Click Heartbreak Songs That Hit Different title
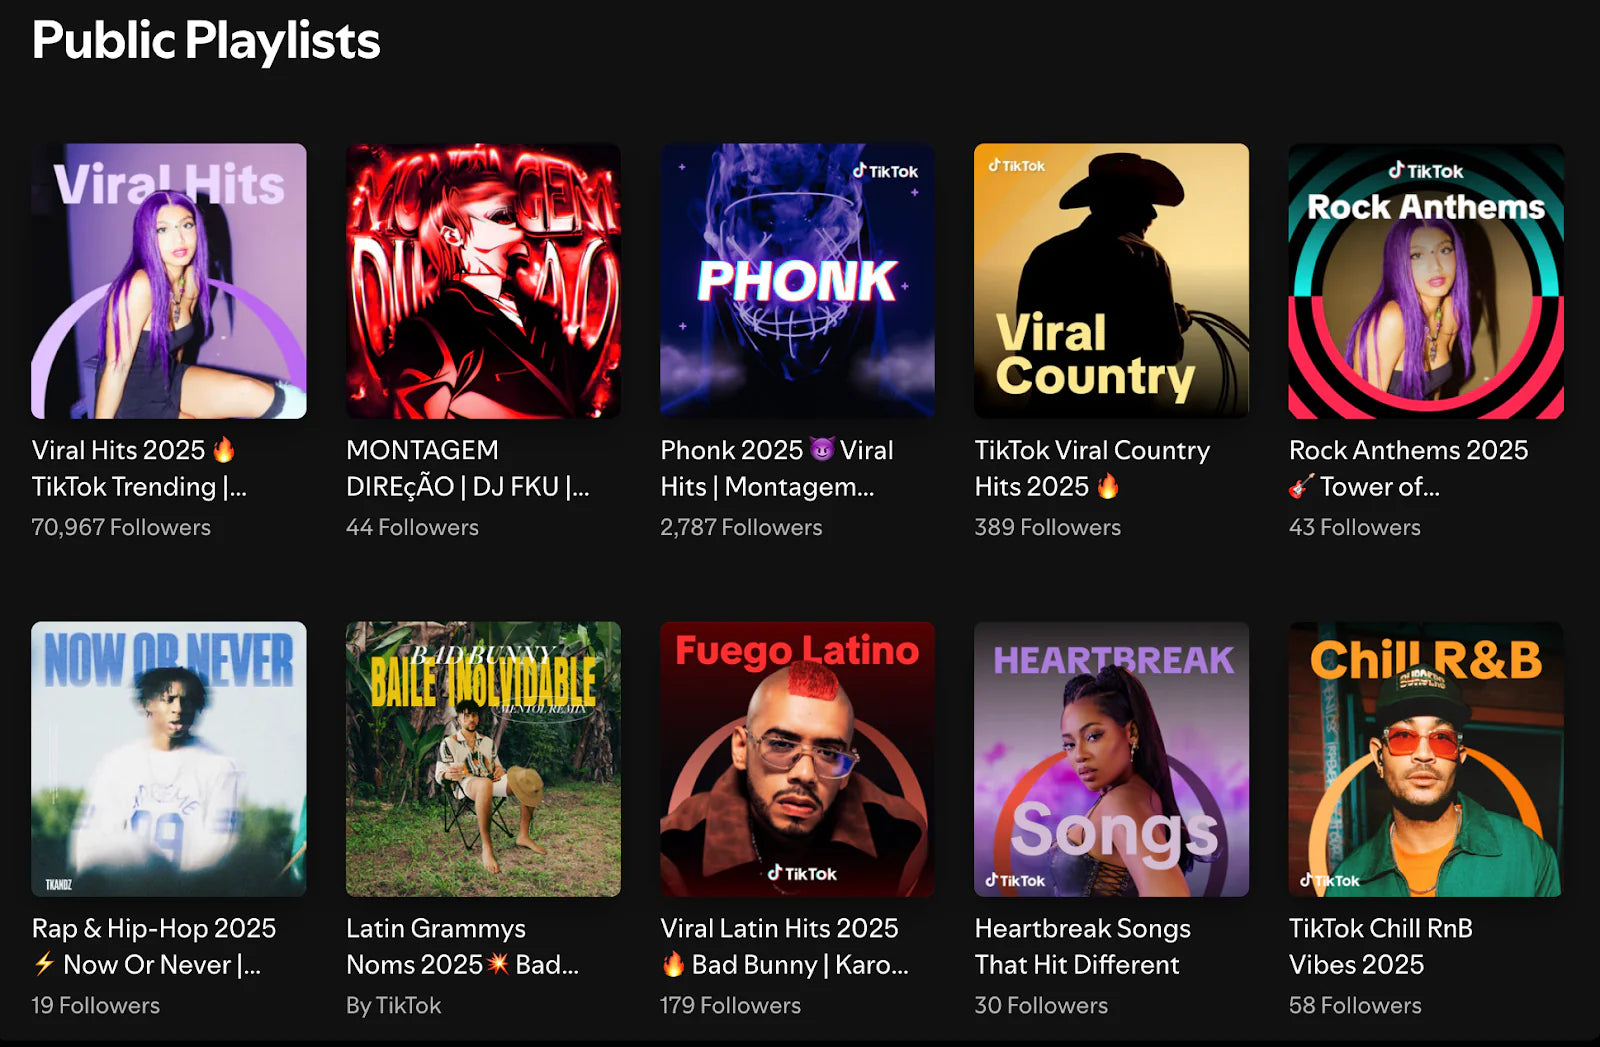The width and height of the screenshot is (1600, 1047). tap(1082, 946)
